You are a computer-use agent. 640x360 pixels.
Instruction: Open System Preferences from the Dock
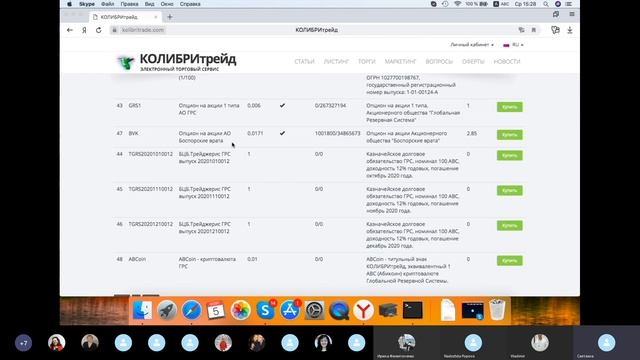point(314,311)
